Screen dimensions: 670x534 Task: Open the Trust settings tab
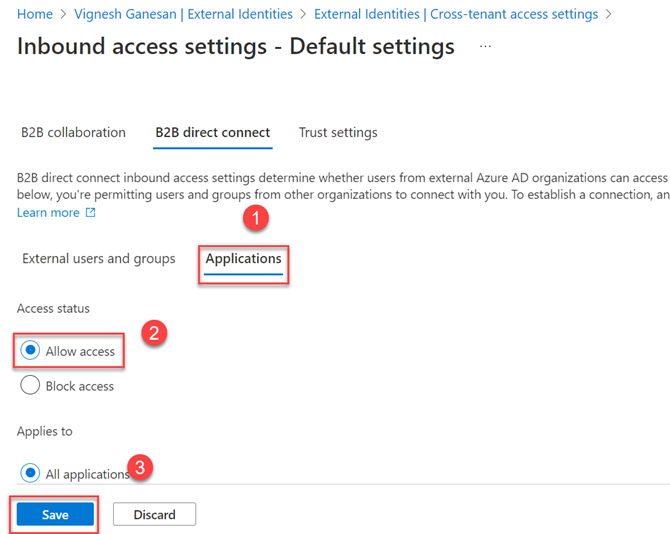pos(338,132)
